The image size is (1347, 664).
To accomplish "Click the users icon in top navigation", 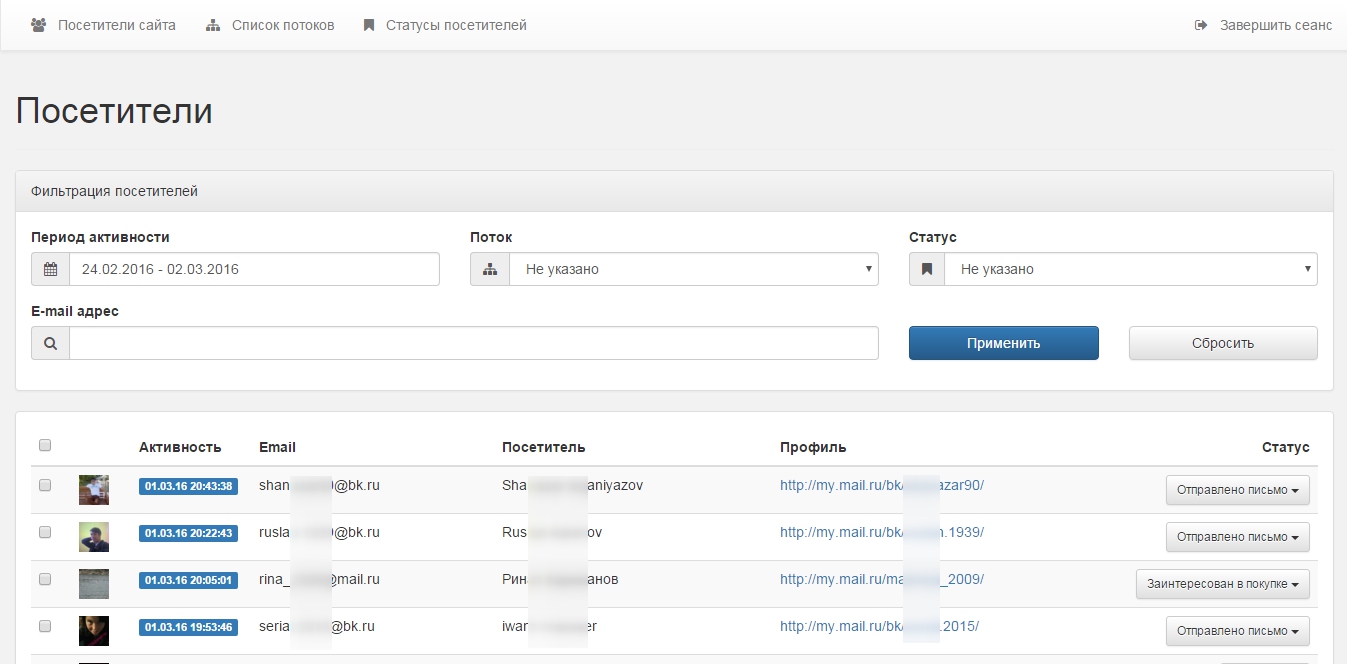I will coord(39,25).
